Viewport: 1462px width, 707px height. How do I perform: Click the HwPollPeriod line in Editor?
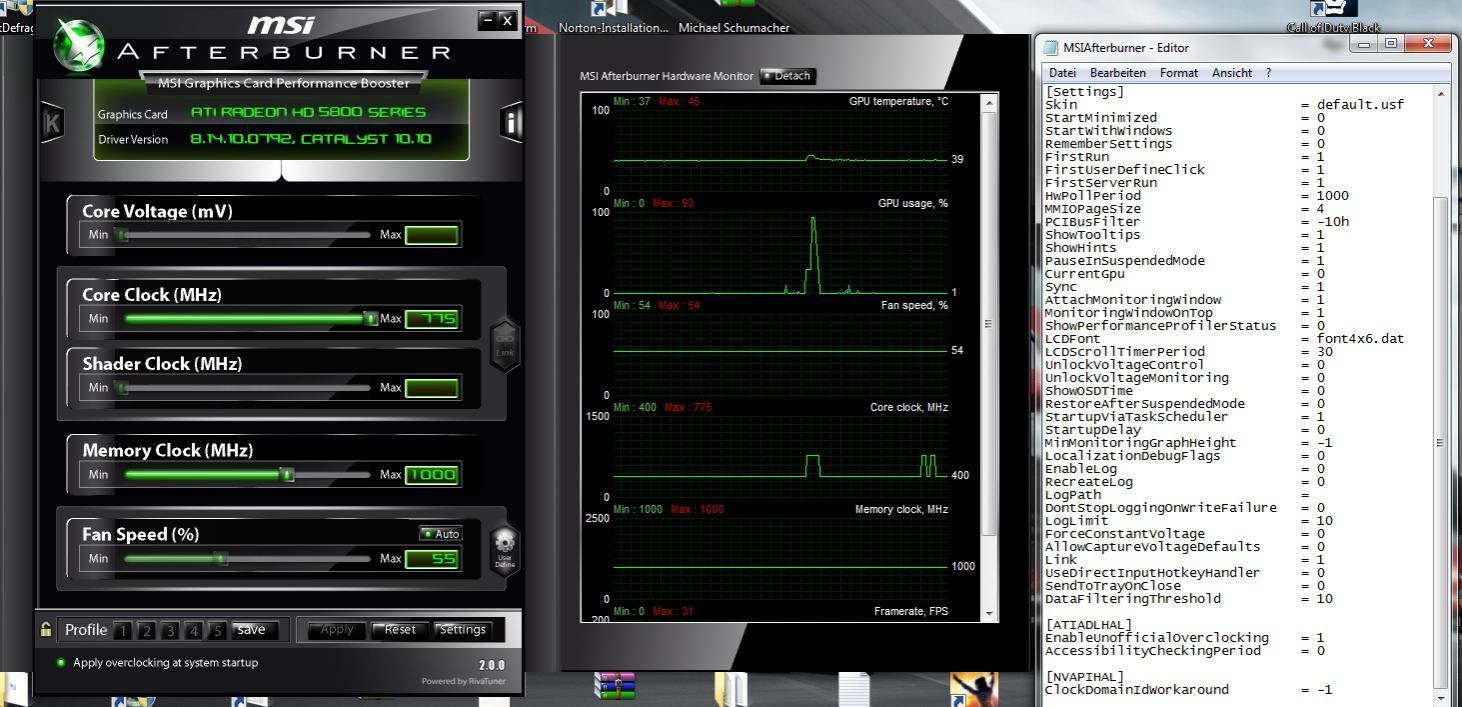coord(1197,196)
